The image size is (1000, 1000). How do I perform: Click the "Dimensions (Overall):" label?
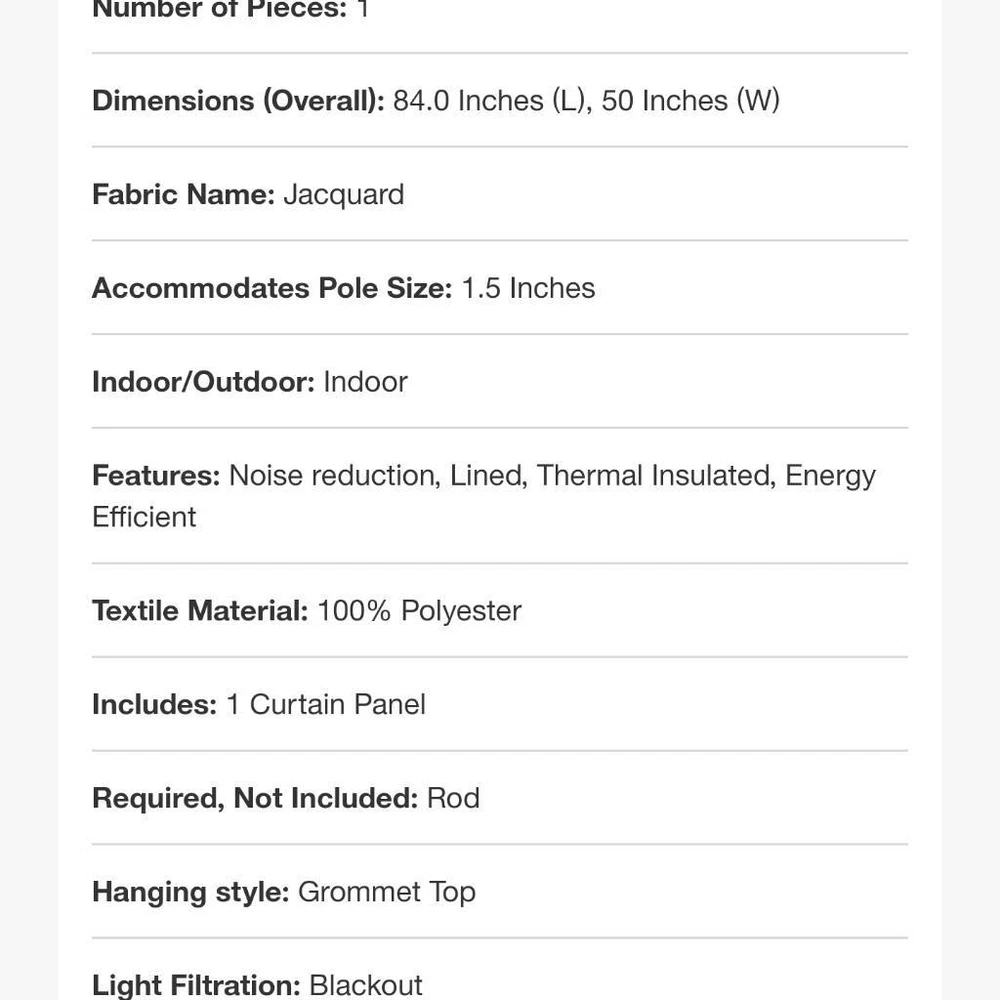tap(237, 101)
